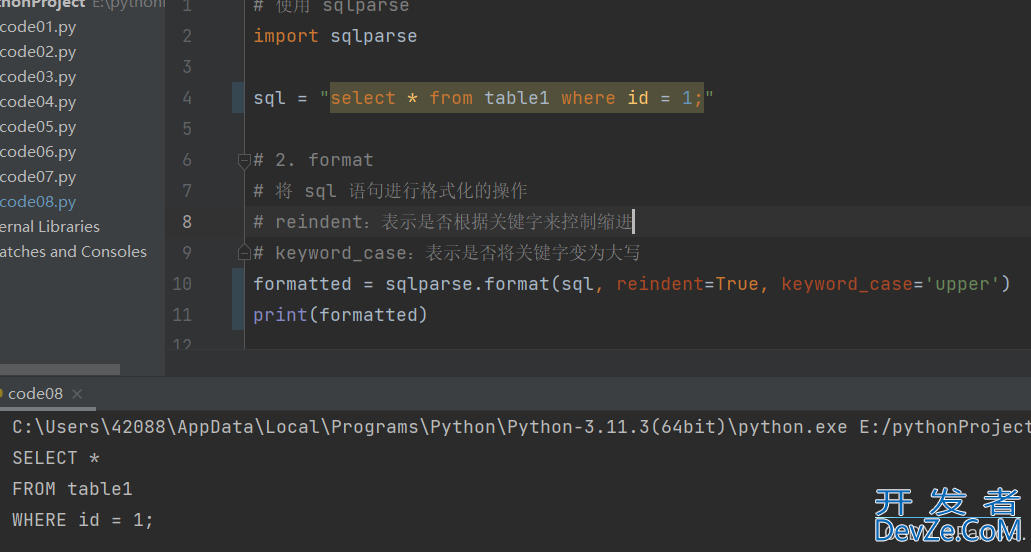Collapse comment block fold marker at line 6

tap(244, 160)
